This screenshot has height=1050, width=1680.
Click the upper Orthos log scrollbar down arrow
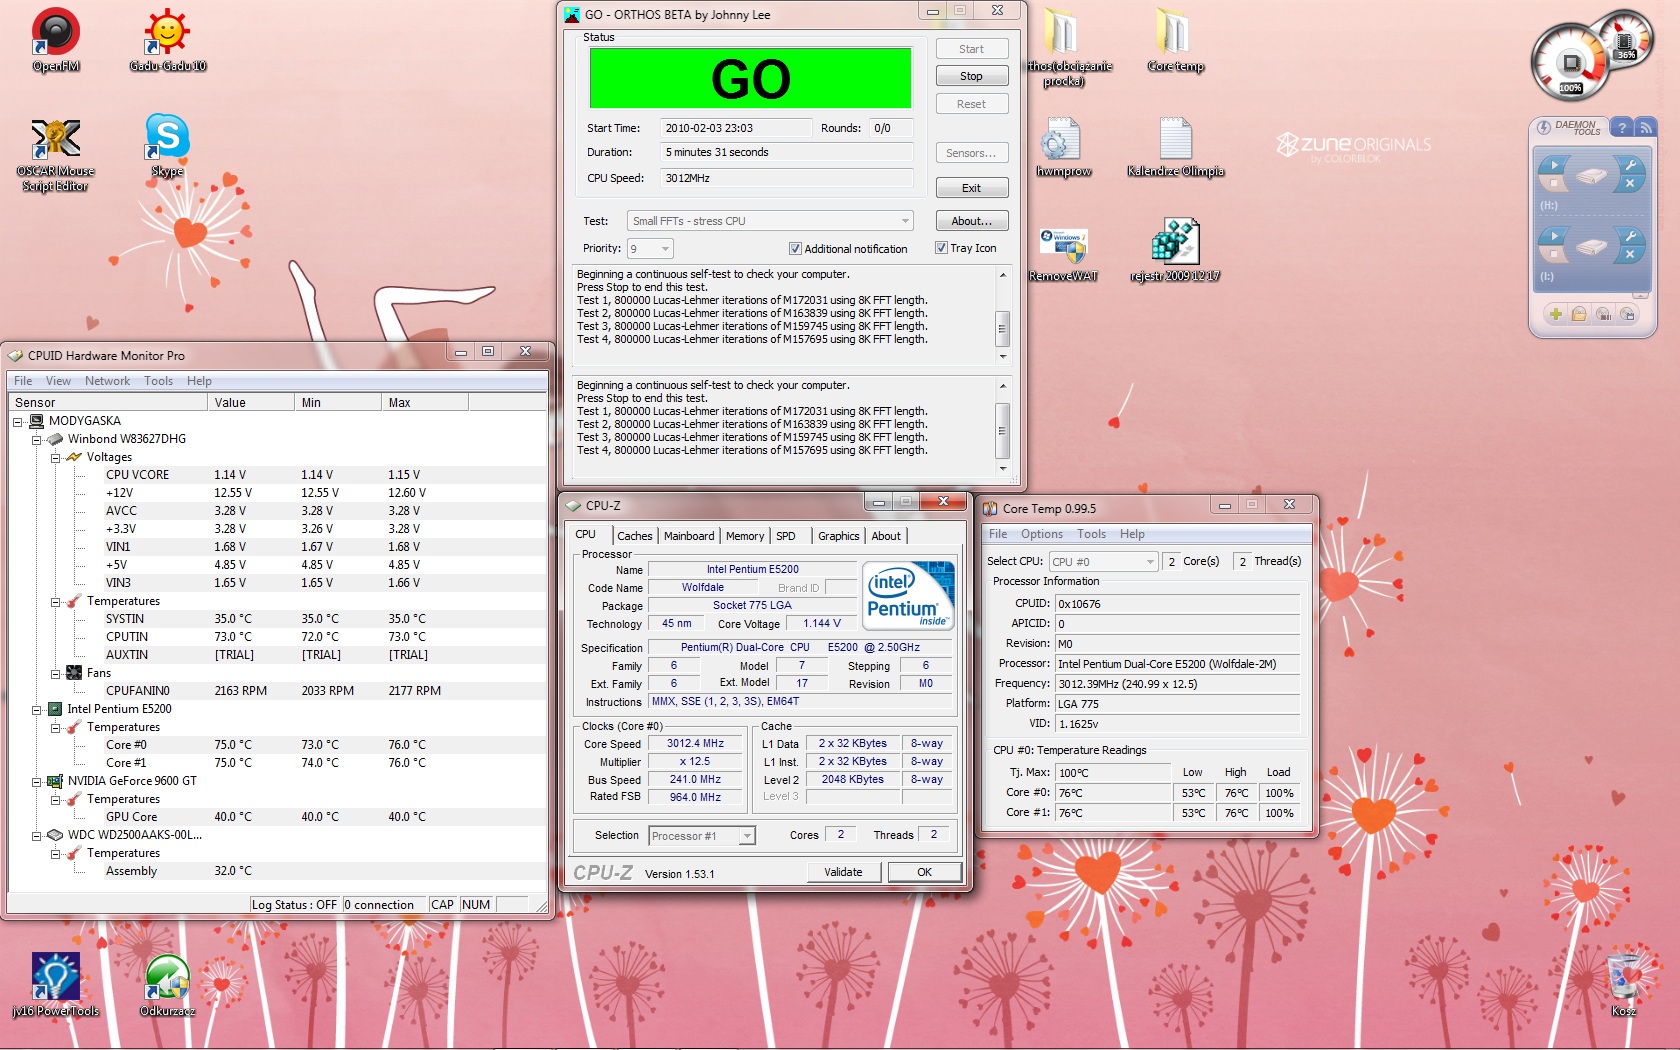tap(1003, 357)
